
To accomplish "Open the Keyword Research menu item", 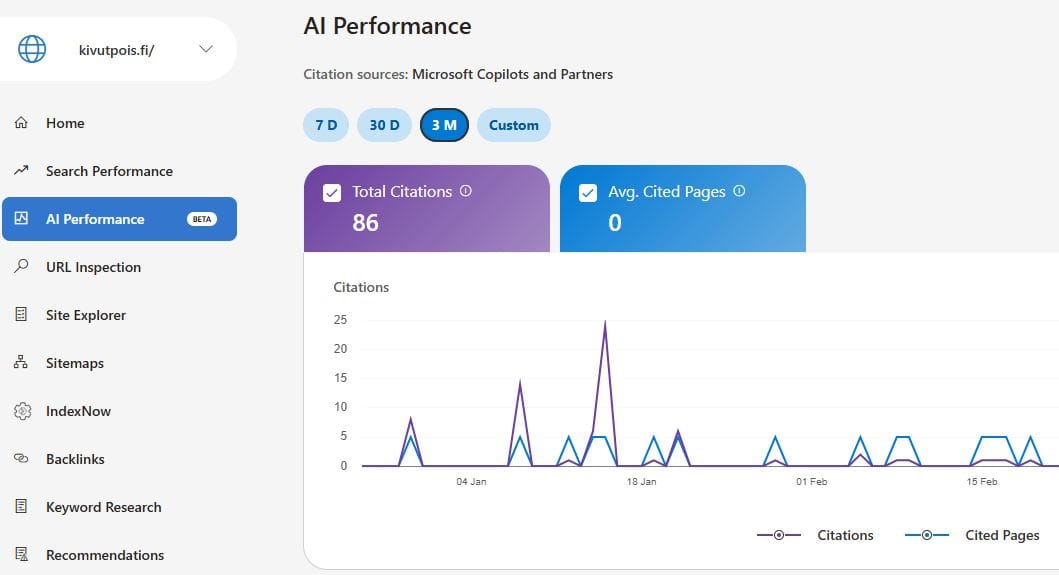I will point(103,507).
